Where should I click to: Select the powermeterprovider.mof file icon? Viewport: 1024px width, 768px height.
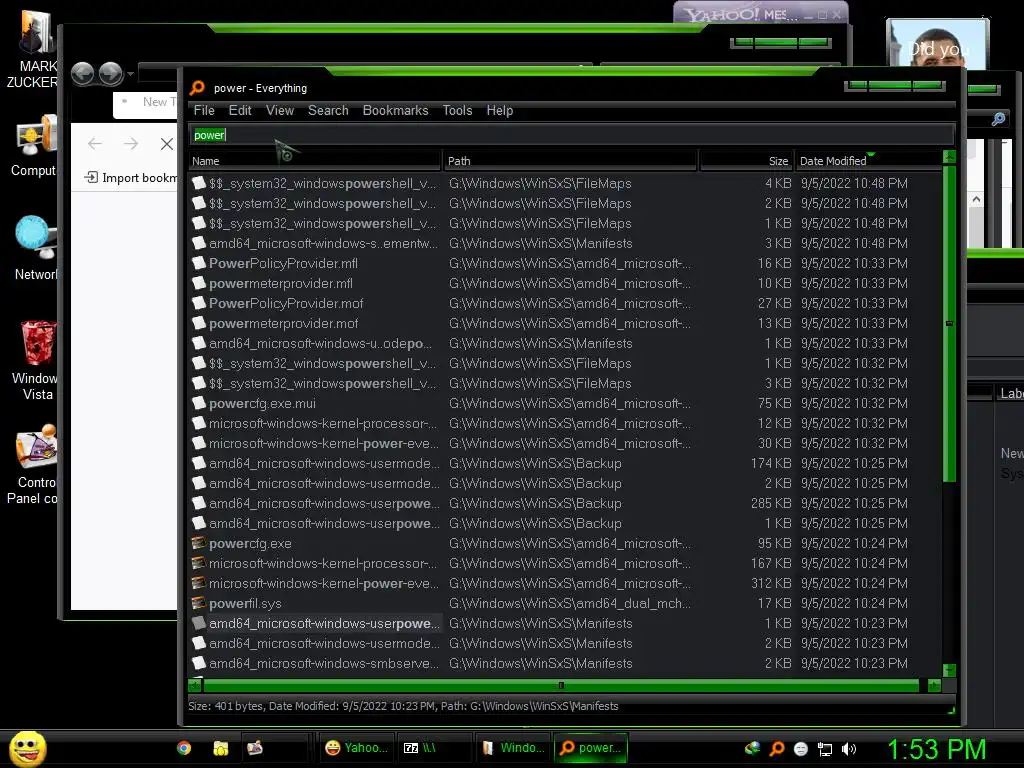[x=199, y=323]
